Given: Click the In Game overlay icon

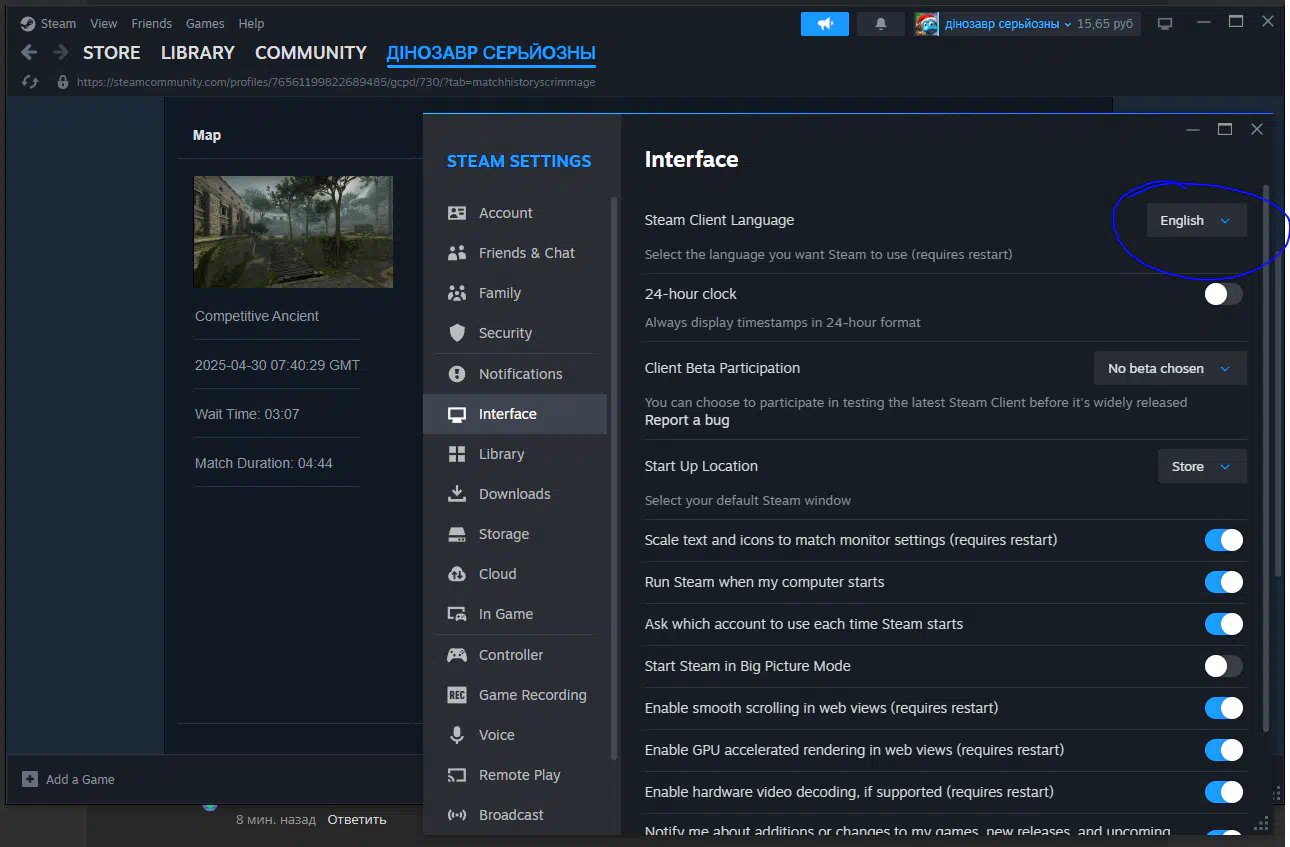Looking at the screenshot, I should click(457, 614).
